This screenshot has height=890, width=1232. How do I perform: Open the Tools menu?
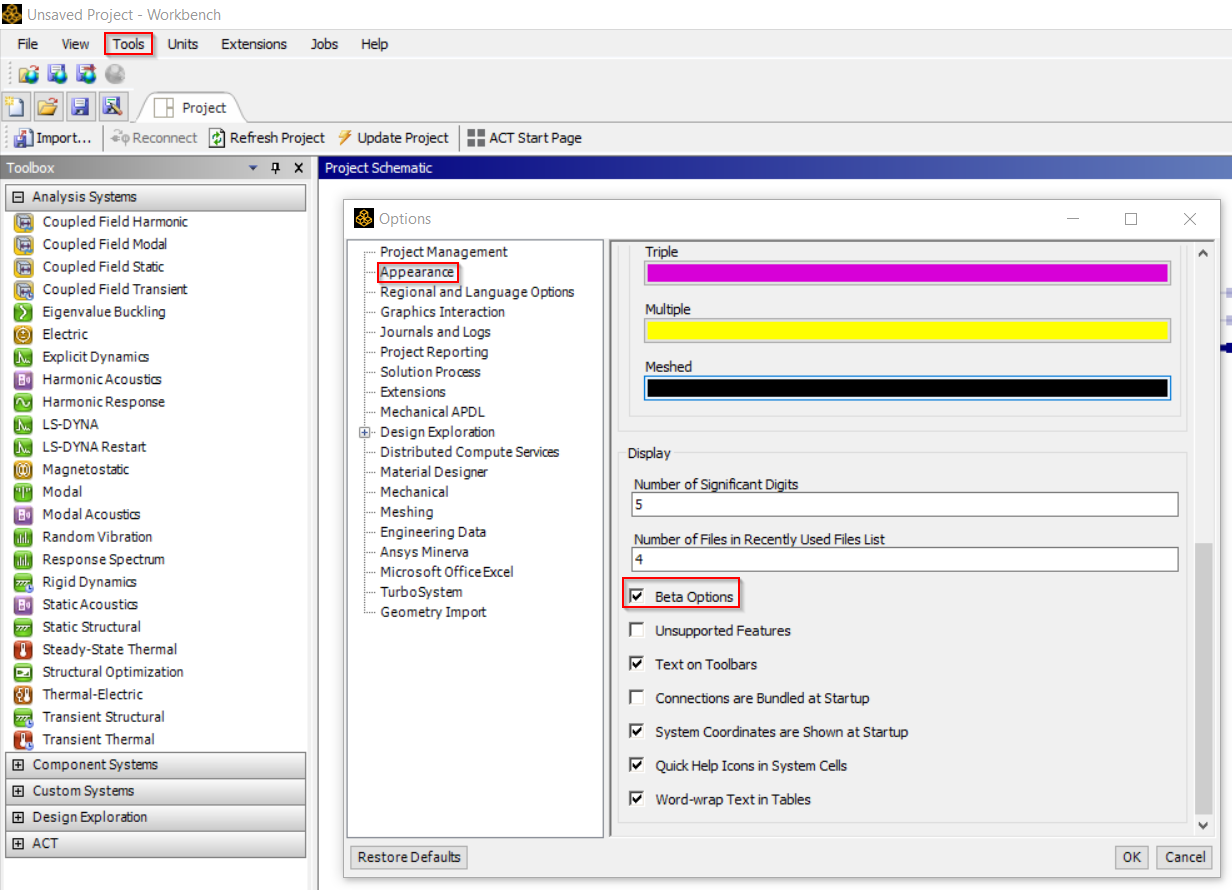[x=129, y=44]
